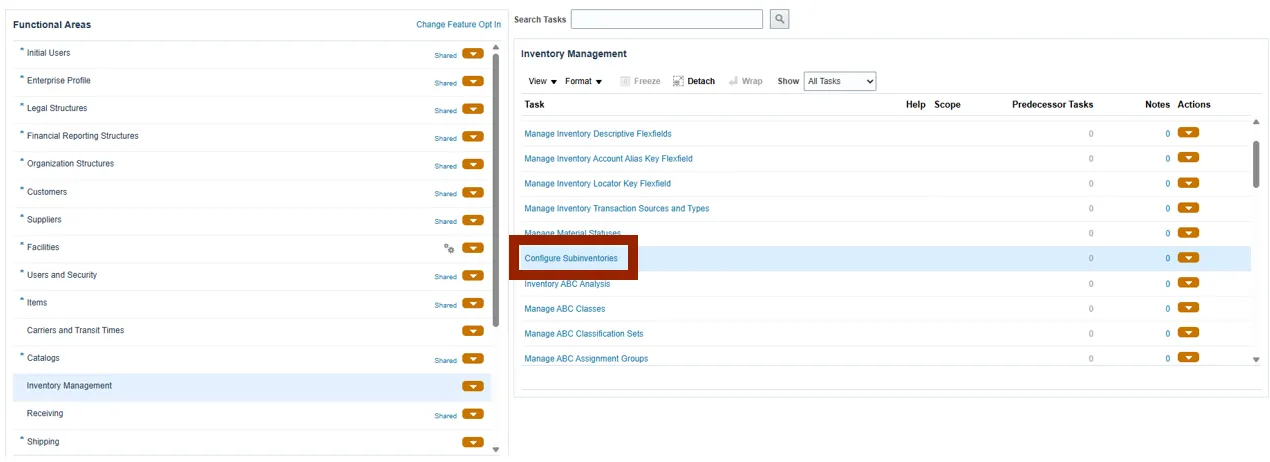Screen dimensions: 1270x462
Task: Click the gear status icon for Facilities
Action: [449, 248]
